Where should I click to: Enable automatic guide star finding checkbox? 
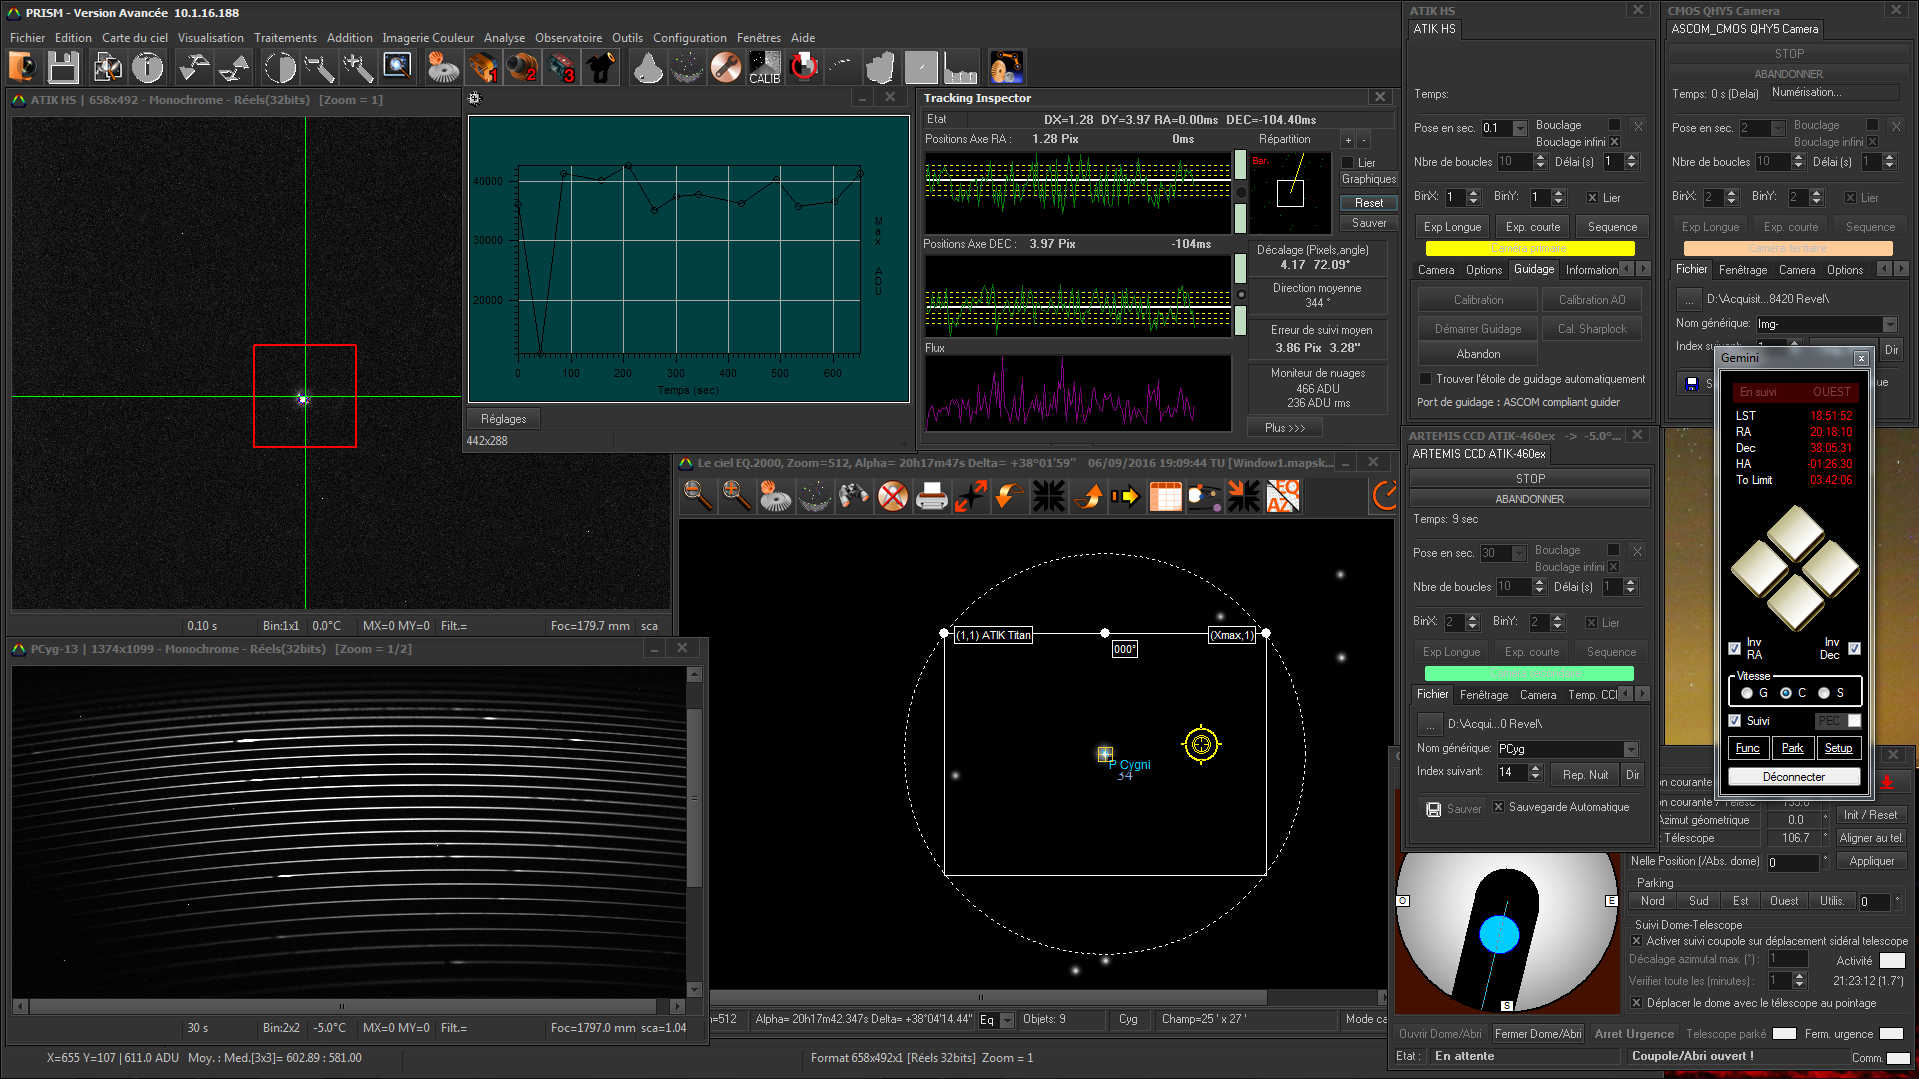[1426, 379]
